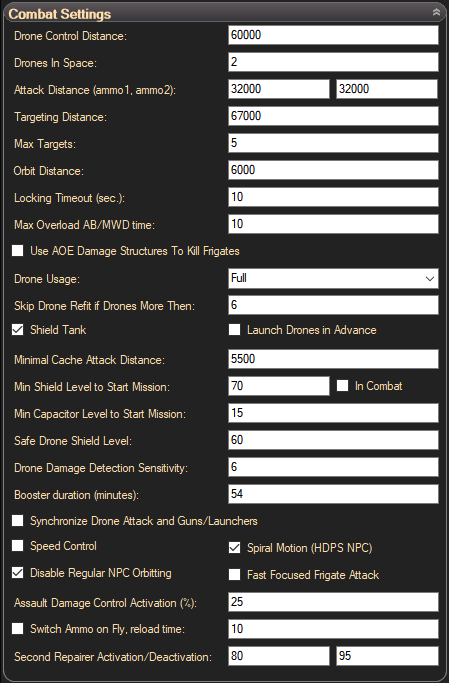This screenshot has width=449, height=683.
Task: Tick the In Combat checkbox
Action: point(342,385)
